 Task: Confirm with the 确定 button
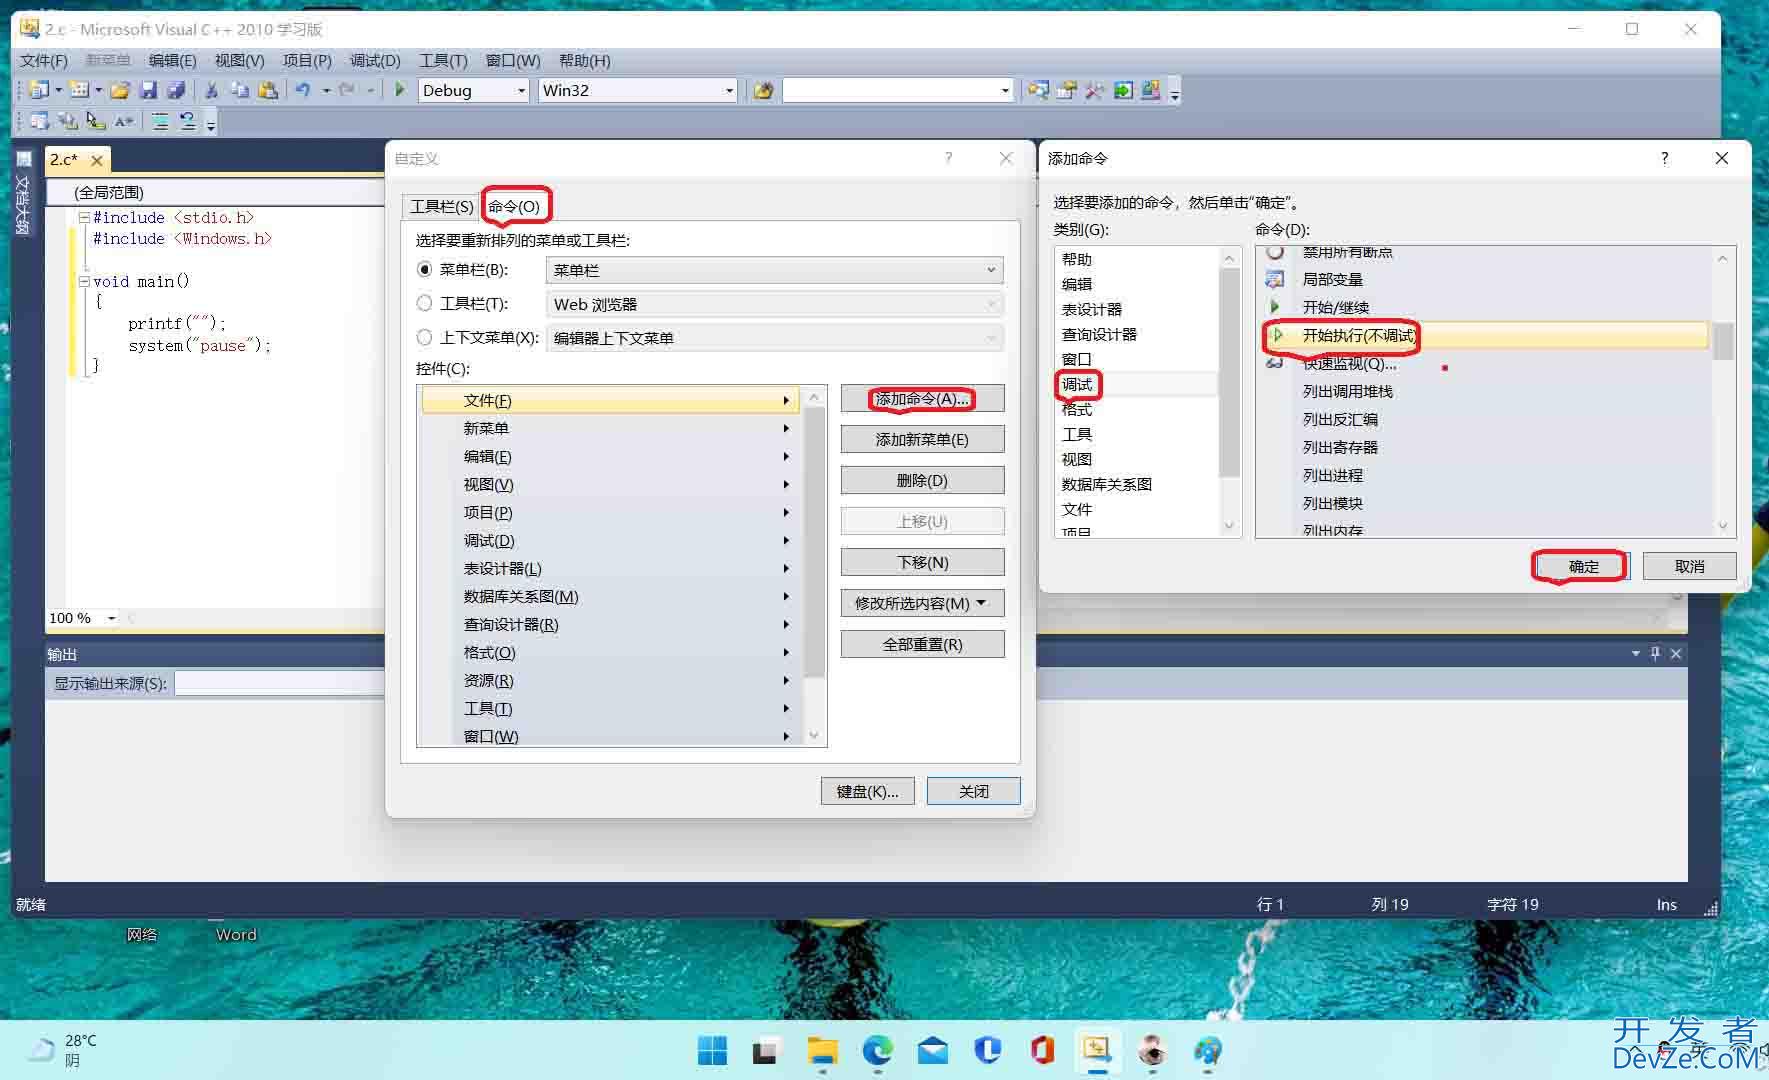tap(1584, 566)
